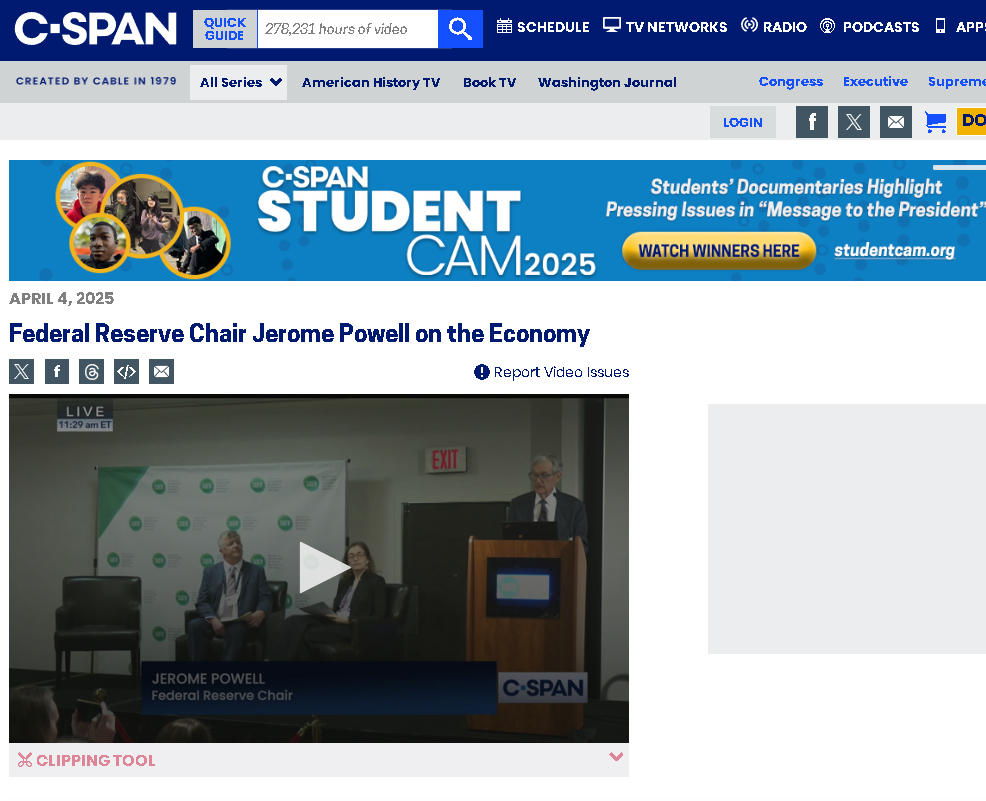Open American History TV series
The image size is (986, 801).
pos(371,82)
